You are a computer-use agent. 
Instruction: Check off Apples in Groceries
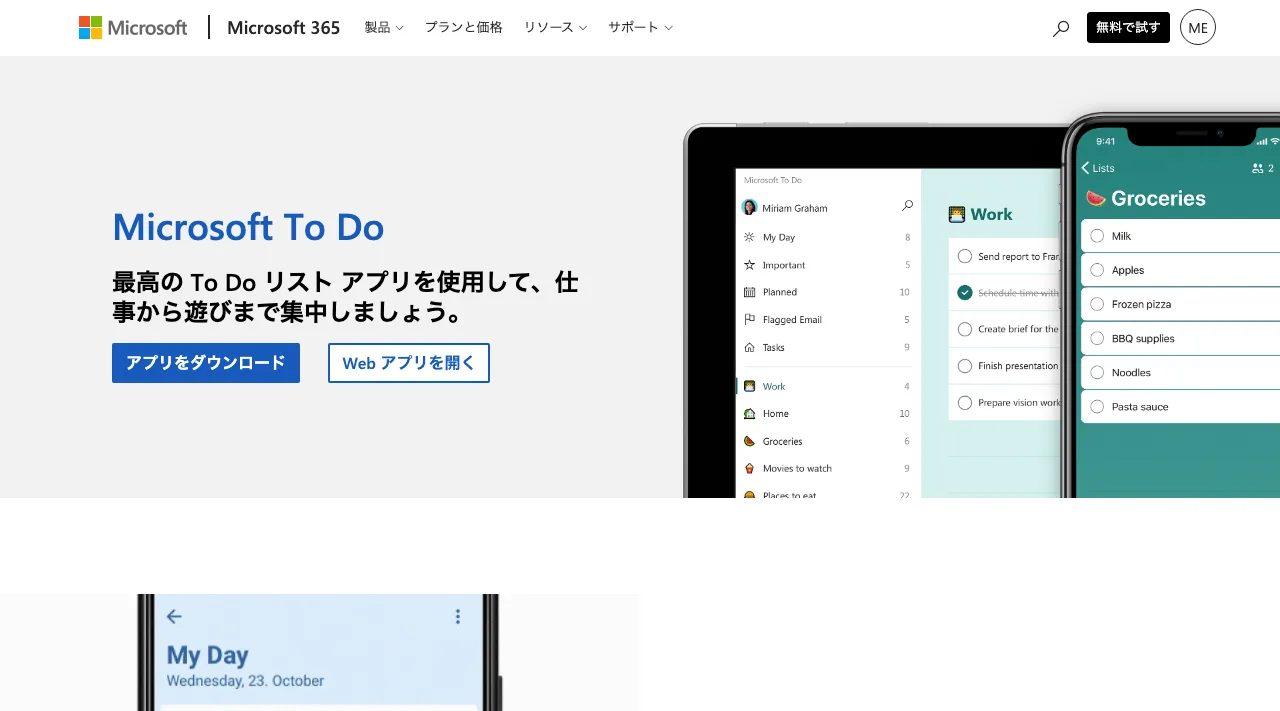(x=1097, y=270)
